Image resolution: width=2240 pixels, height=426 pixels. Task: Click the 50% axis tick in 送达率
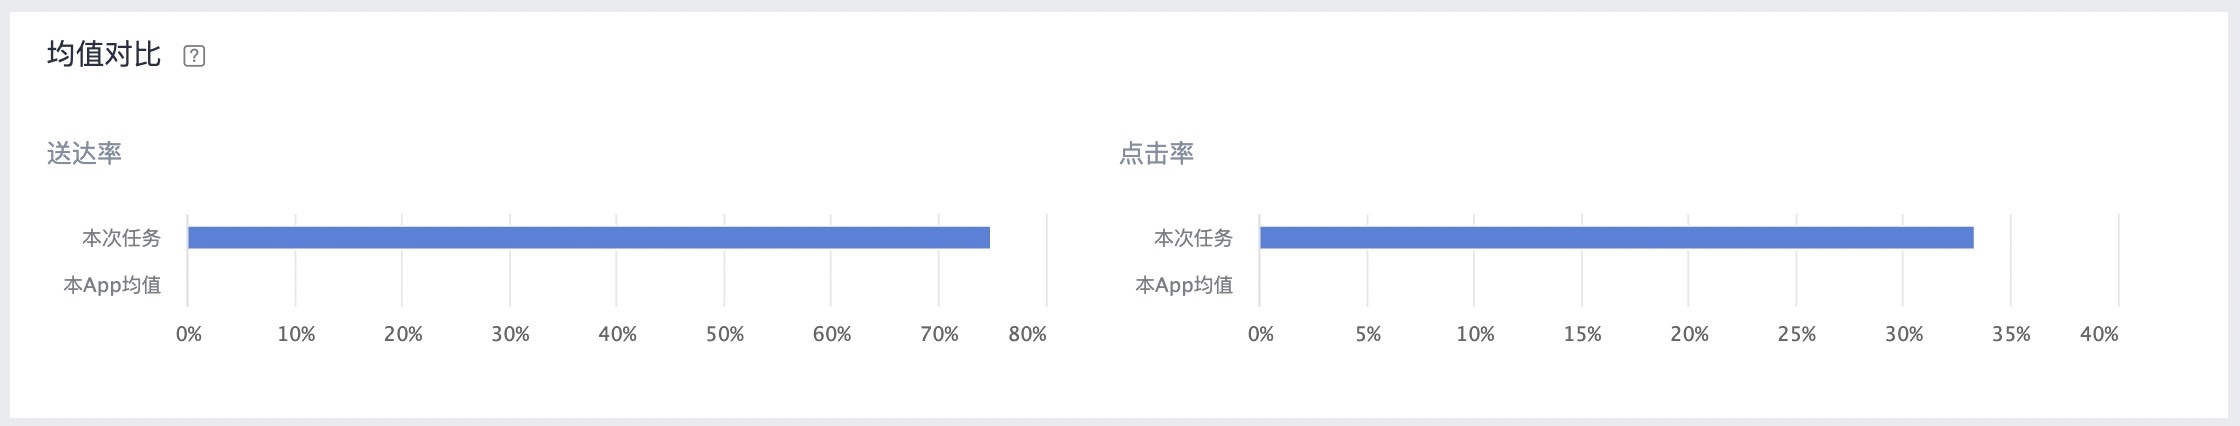725,334
